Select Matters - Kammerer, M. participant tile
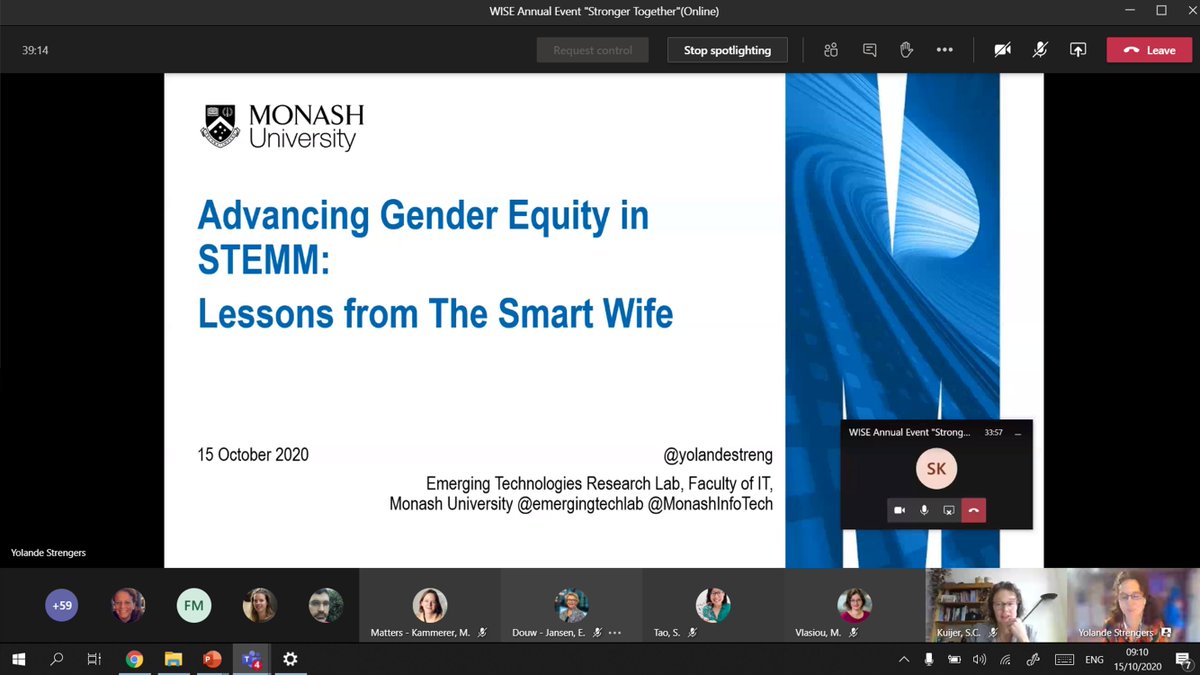This screenshot has width=1200, height=675. 430,607
